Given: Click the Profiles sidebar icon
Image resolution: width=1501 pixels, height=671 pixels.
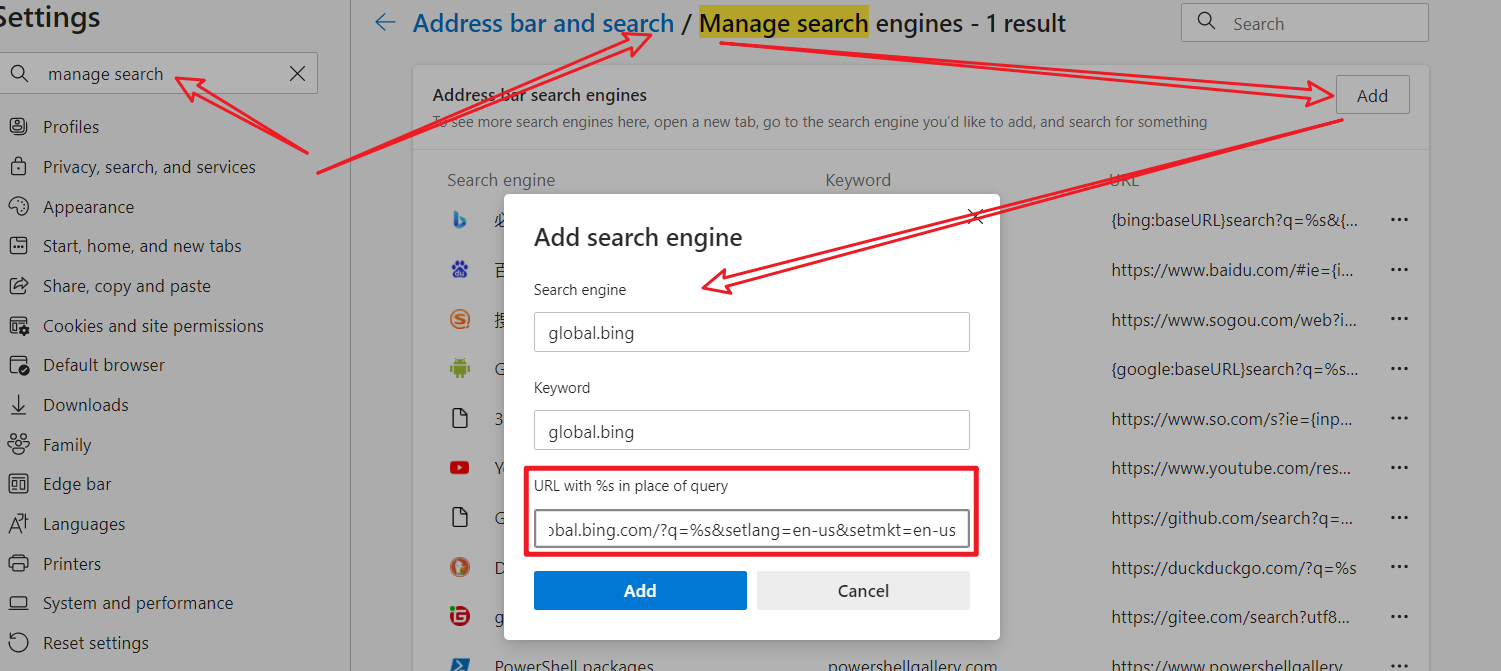Looking at the screenshot, I should click(x=18, y=127).
